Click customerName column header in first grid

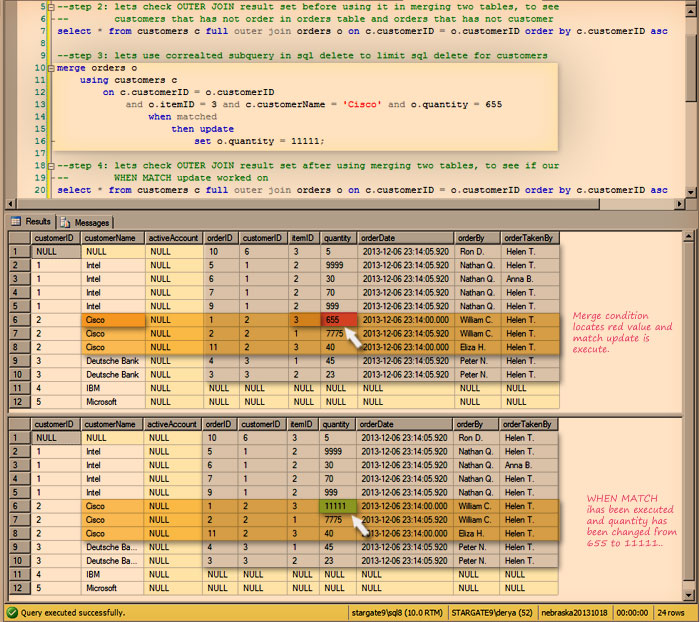(111, 239)
